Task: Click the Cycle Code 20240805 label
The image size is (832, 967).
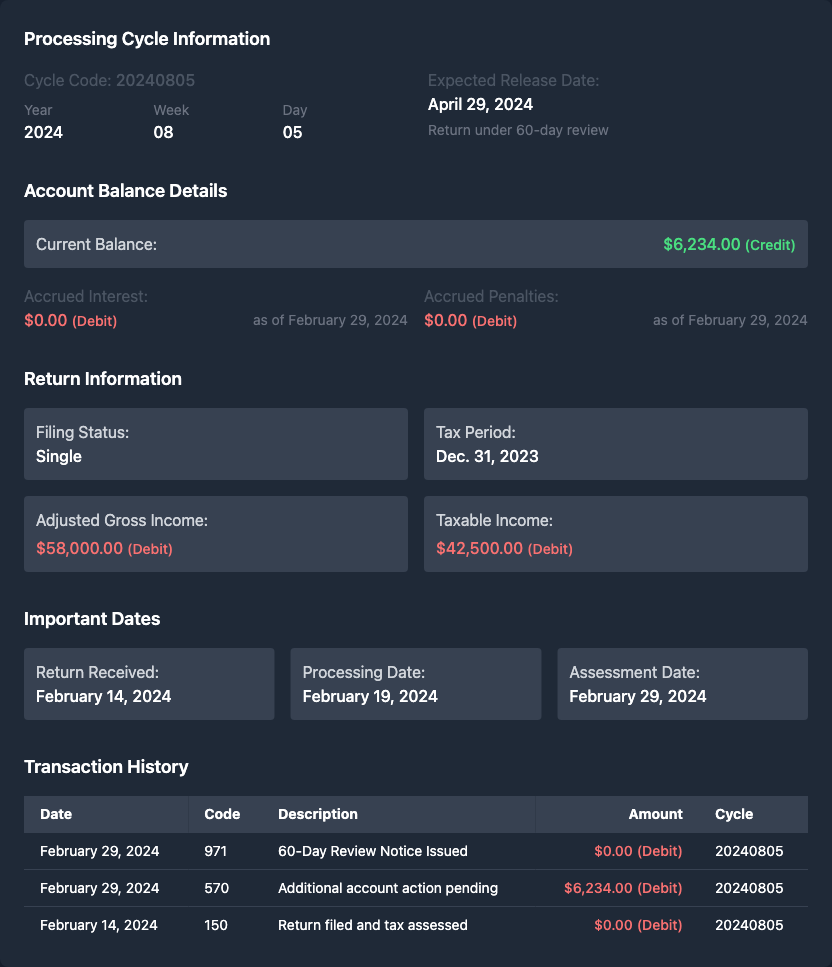Action: (x=109, y=80)
